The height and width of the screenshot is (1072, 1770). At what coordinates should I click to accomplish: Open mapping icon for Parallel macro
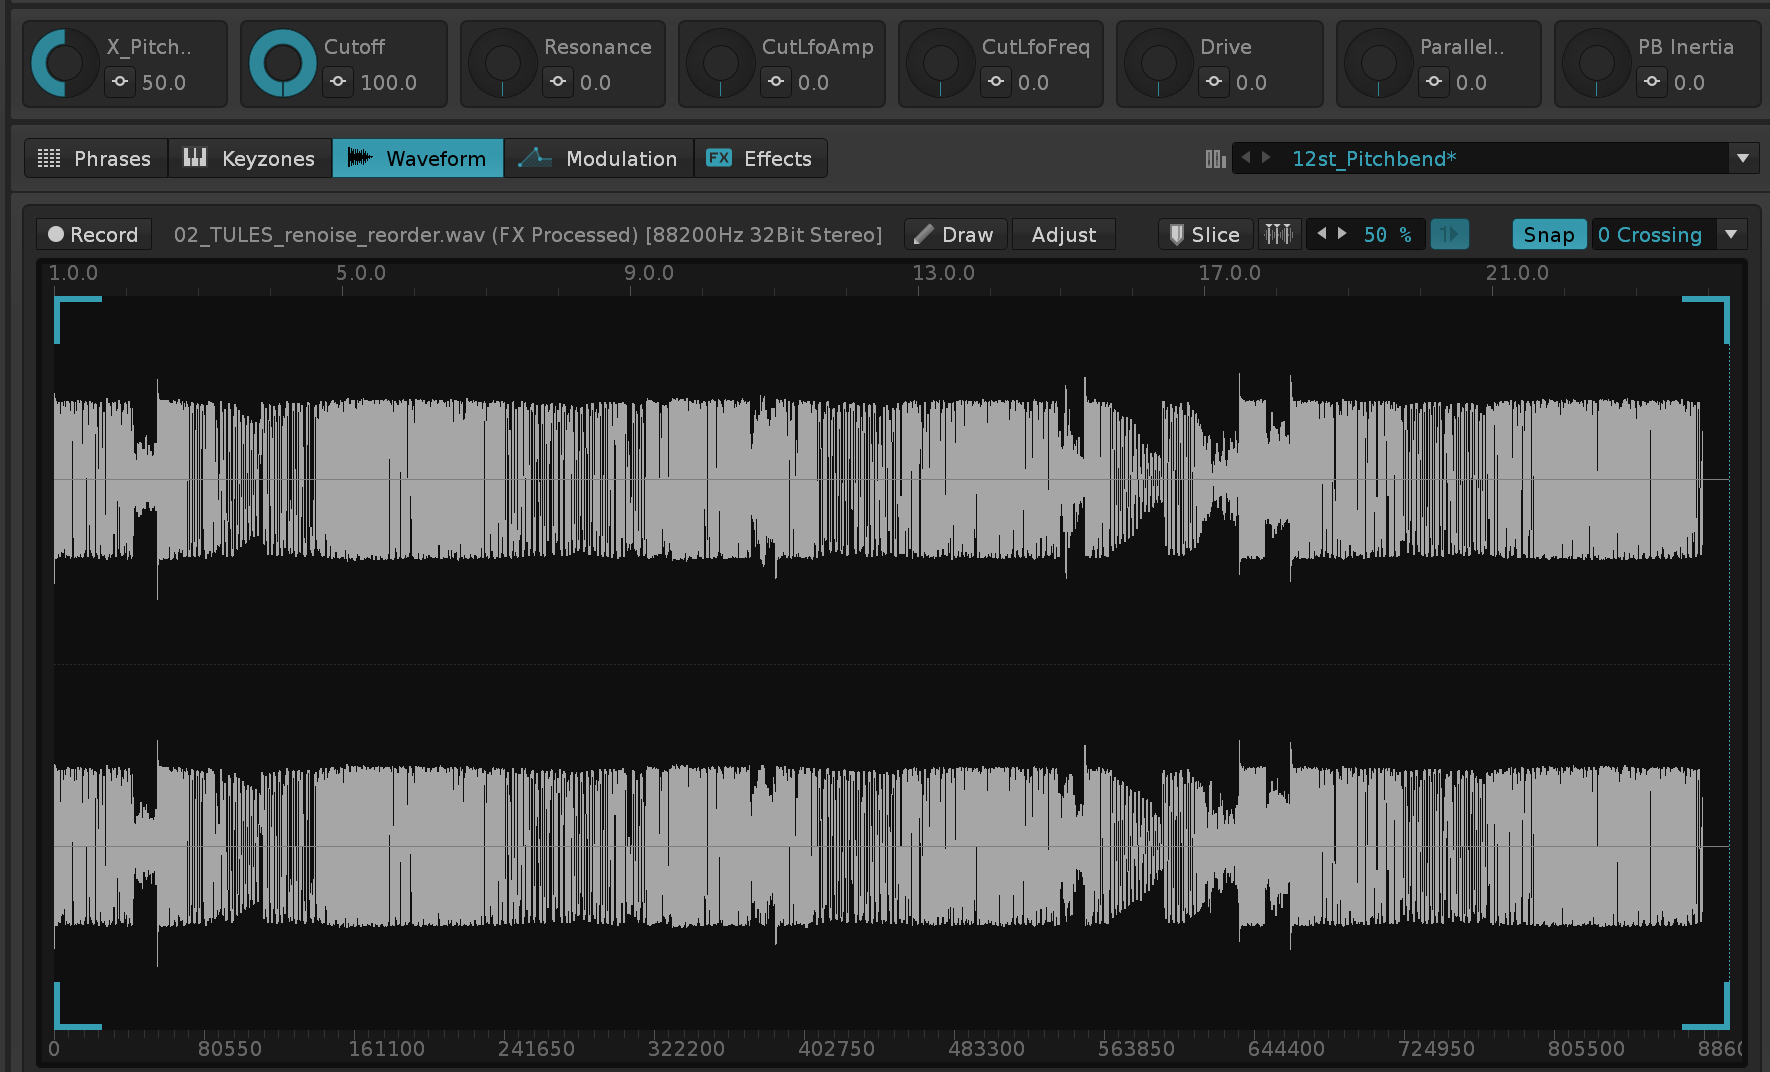coord(1434,82)
